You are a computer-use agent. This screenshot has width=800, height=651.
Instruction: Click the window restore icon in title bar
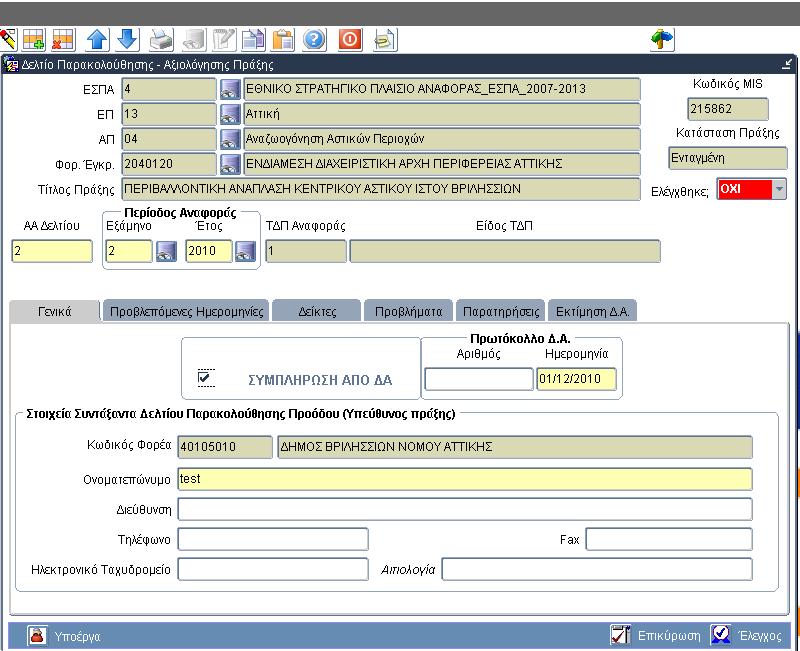tap(787, 64)
